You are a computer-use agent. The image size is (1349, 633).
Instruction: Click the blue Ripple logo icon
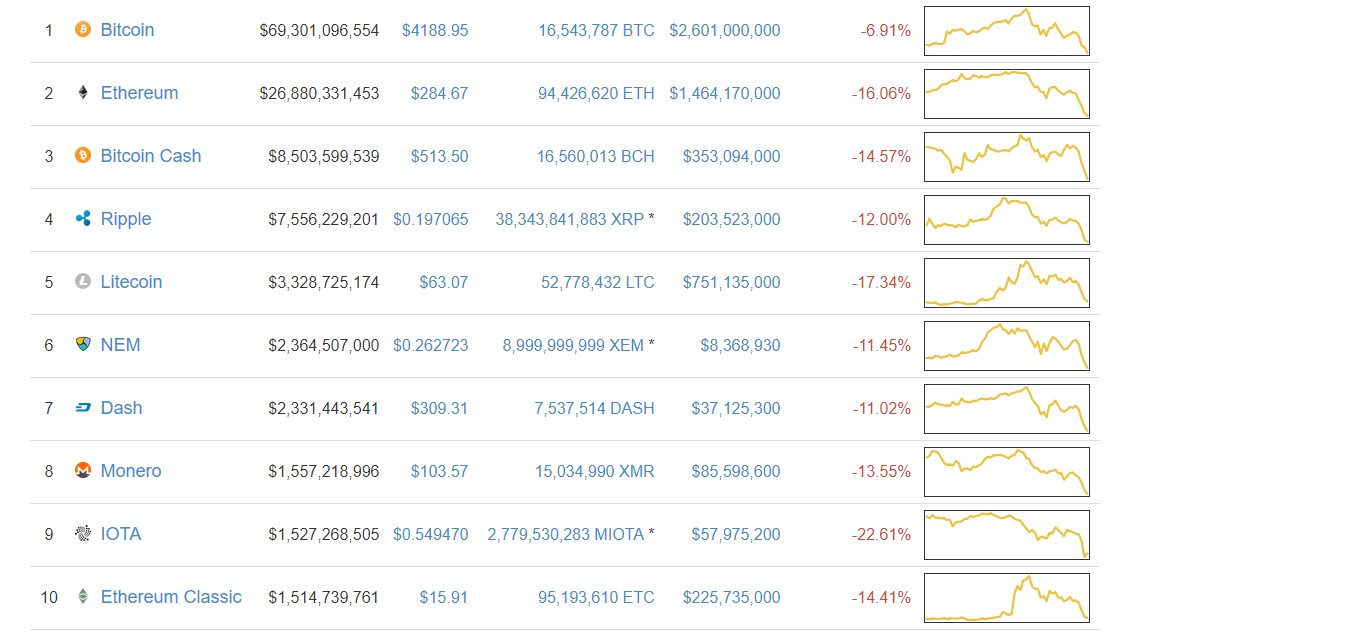coord(83,219)
